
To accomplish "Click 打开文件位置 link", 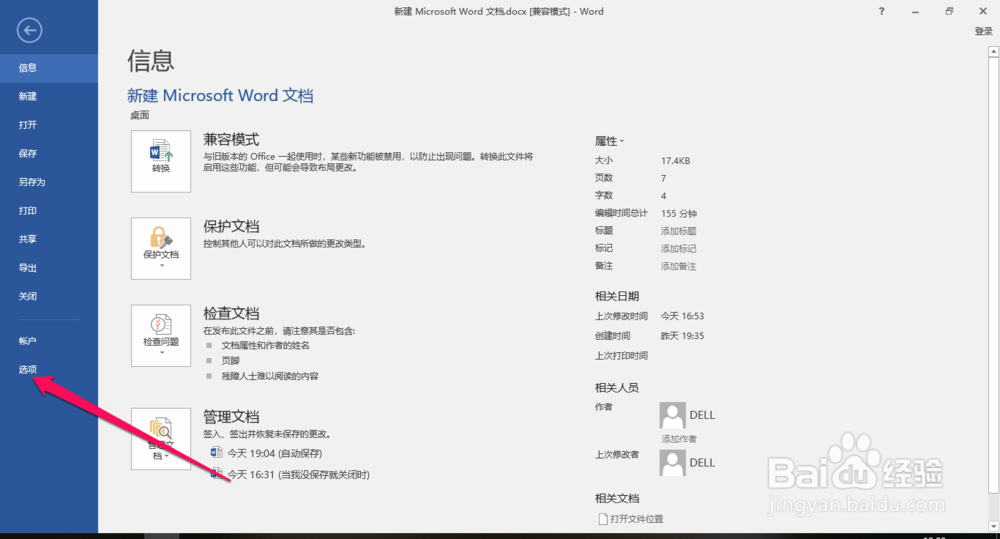I will [631, 519].
